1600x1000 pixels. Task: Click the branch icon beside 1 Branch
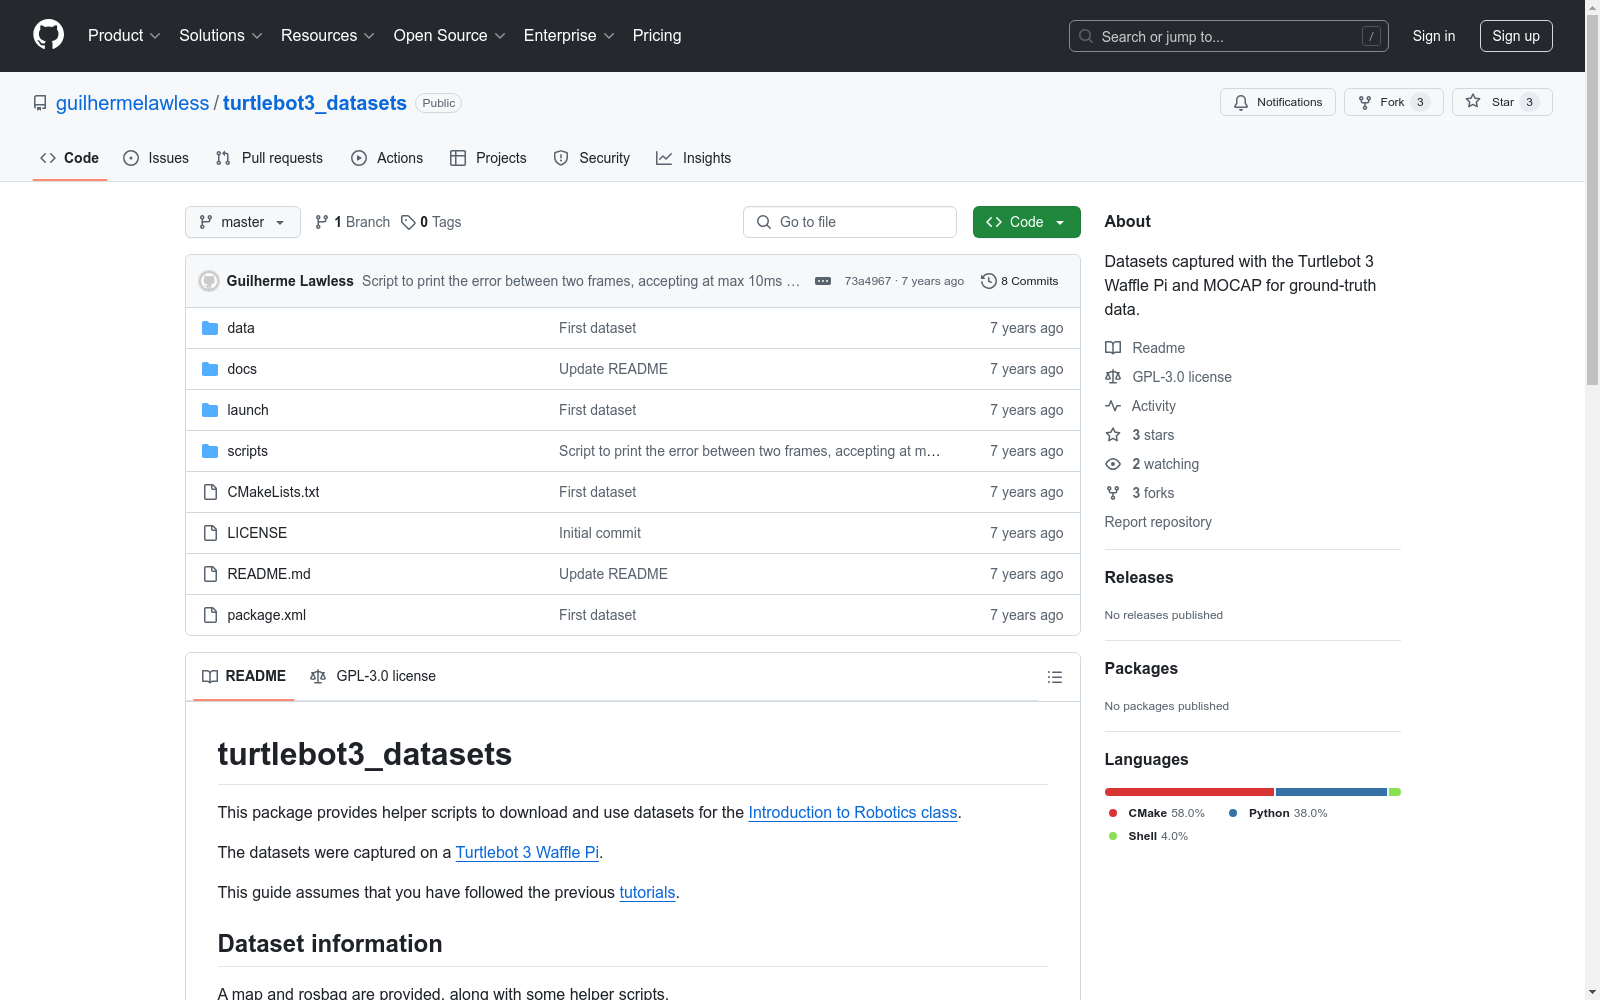[x=322, y=222]
